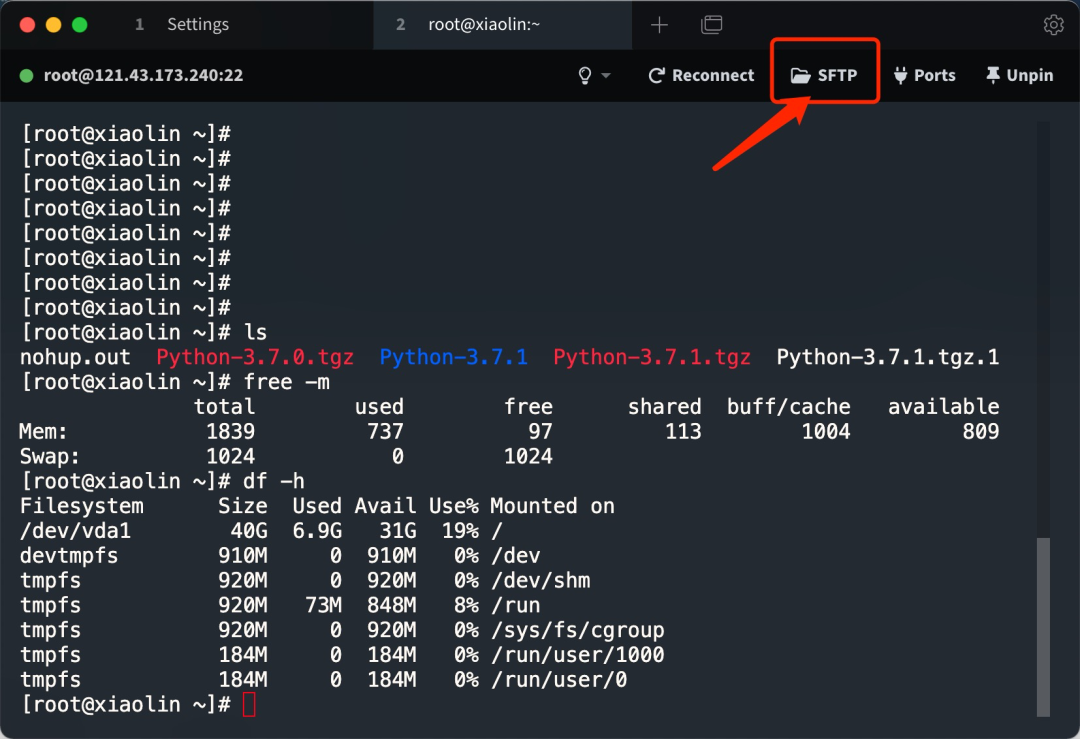1080x739 pixels.
Task: Click Python-3.7.1.tgz.1 file name
Action: coord(888,357)
